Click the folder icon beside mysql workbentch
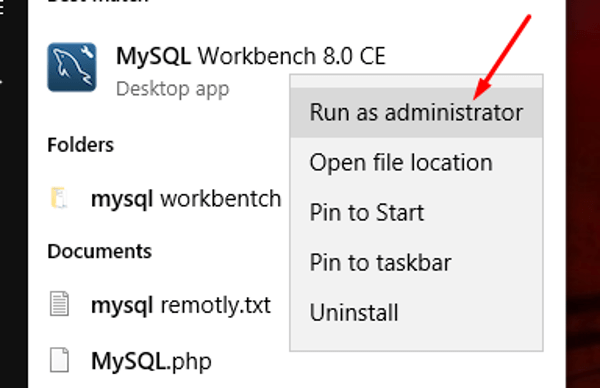Image resolution: width=600 pixels, height=389 pixels. (x=59, y=198)
